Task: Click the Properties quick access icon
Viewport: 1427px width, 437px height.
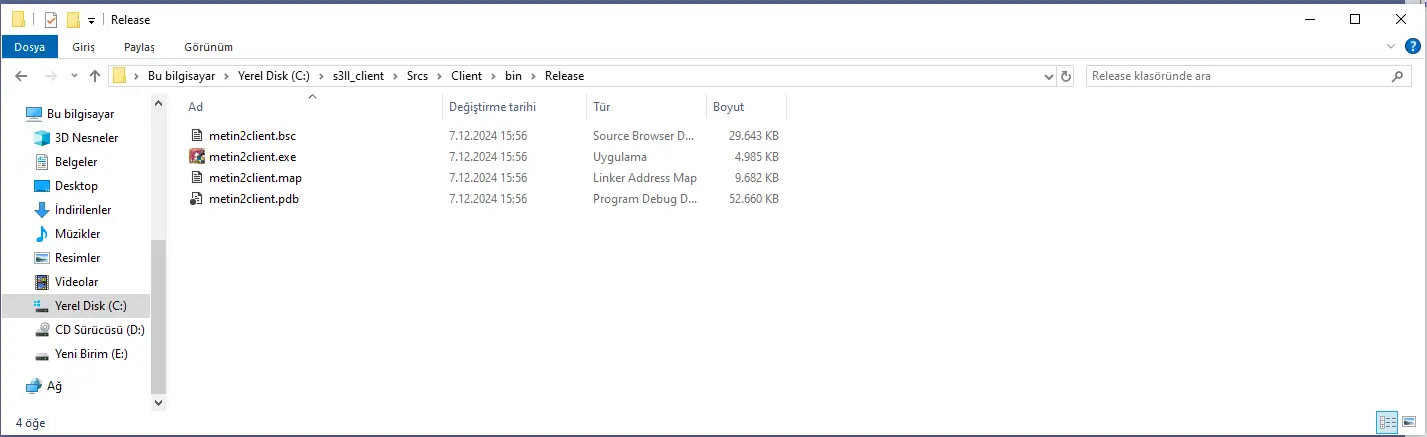Action: pos(51,19)
